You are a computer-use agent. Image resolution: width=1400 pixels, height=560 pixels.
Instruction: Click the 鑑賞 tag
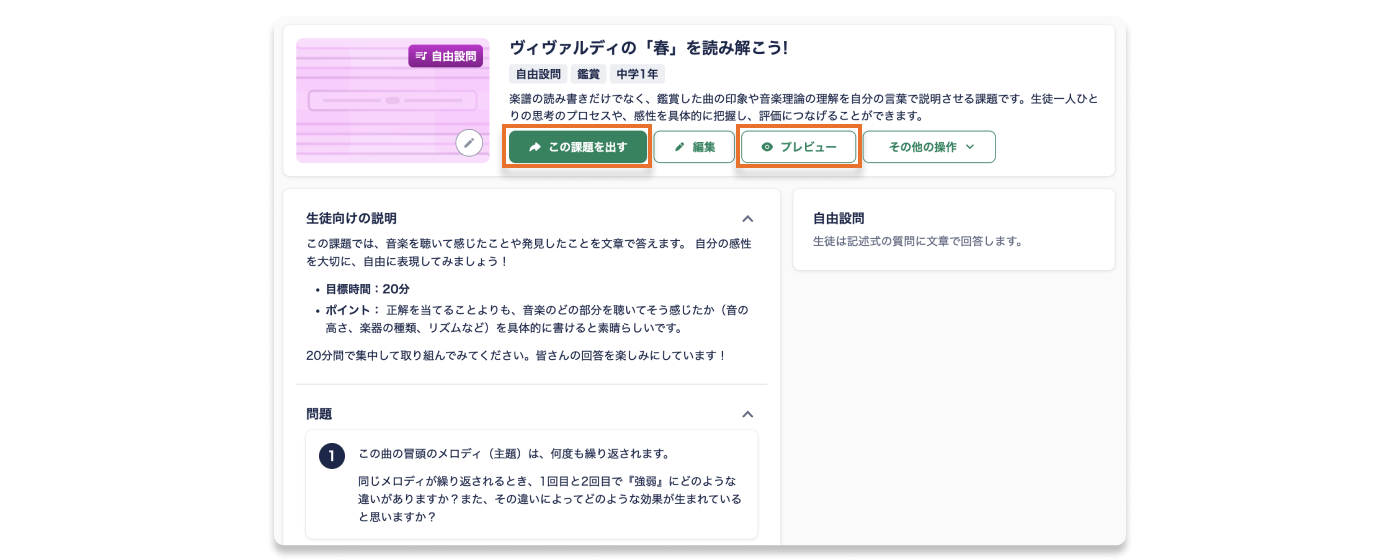(588, 74)
